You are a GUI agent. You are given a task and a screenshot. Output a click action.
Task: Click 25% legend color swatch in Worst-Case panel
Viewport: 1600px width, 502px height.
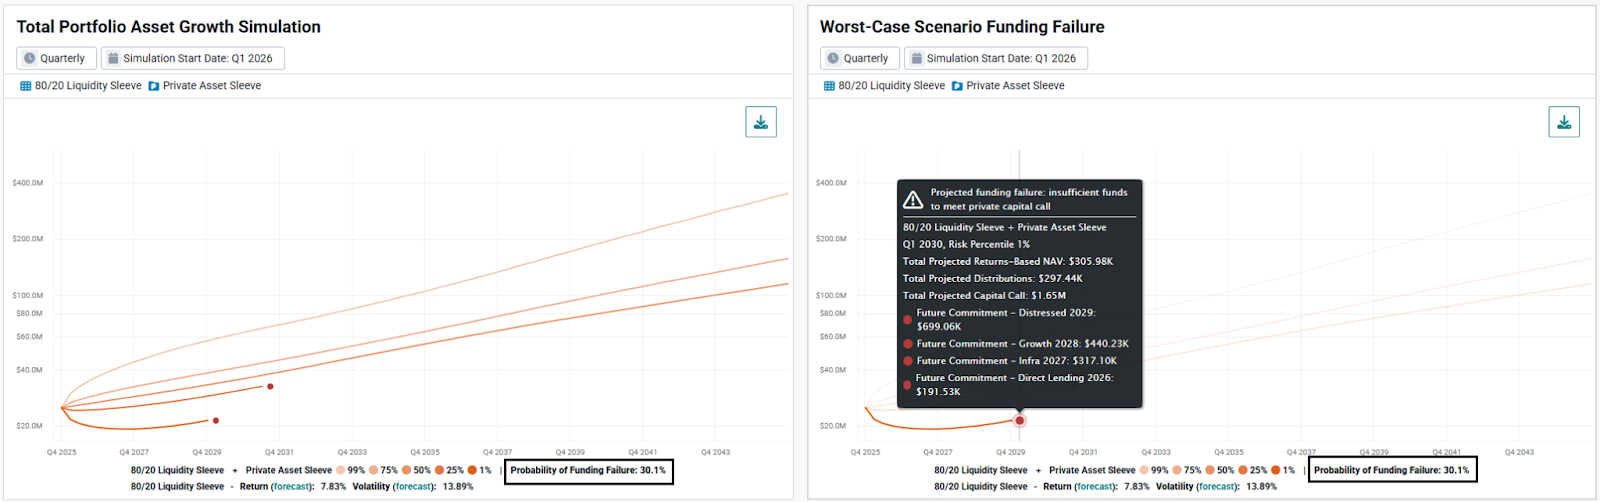[1243, 470]
